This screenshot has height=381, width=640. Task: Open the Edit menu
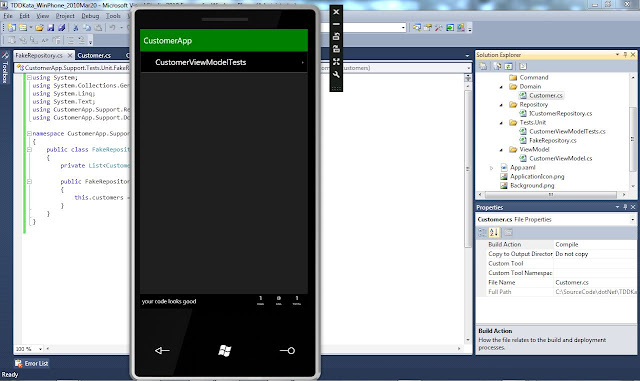pos(24,16)
